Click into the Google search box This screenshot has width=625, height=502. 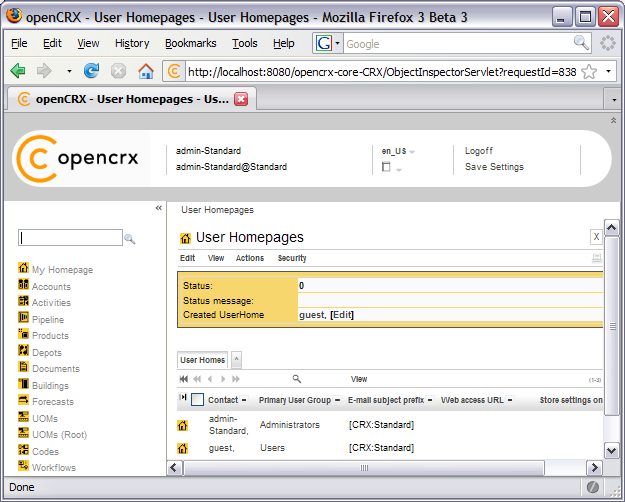tap(458, 43)
